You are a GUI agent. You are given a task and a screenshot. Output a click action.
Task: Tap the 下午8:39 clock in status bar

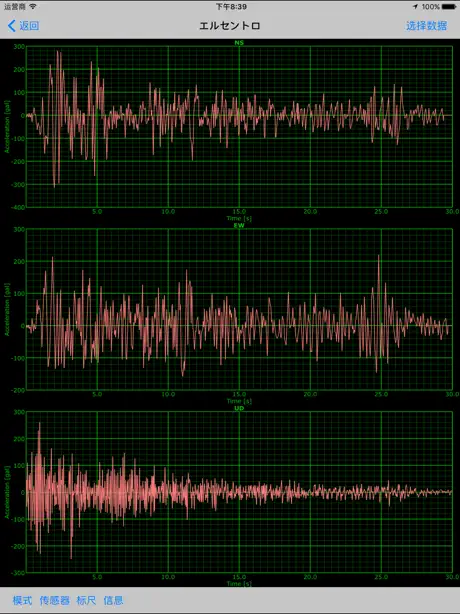231,7
